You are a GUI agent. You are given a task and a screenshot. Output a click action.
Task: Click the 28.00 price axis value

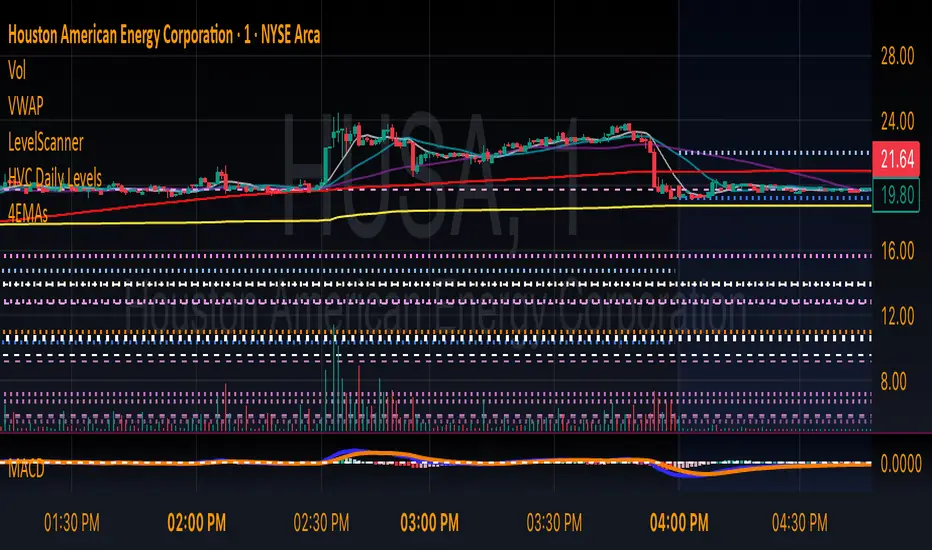coord(898,56)
